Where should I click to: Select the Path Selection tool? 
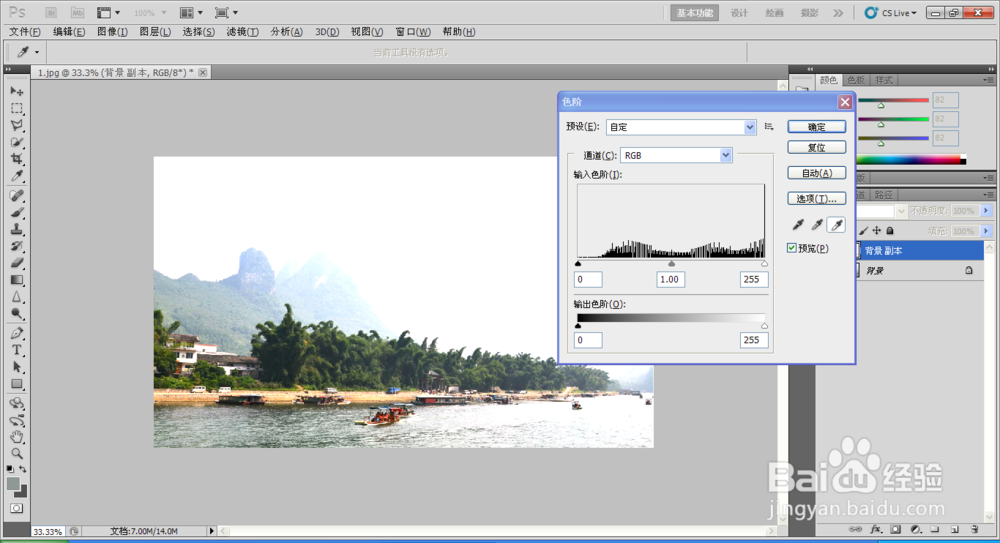click(x=17, y=367)
